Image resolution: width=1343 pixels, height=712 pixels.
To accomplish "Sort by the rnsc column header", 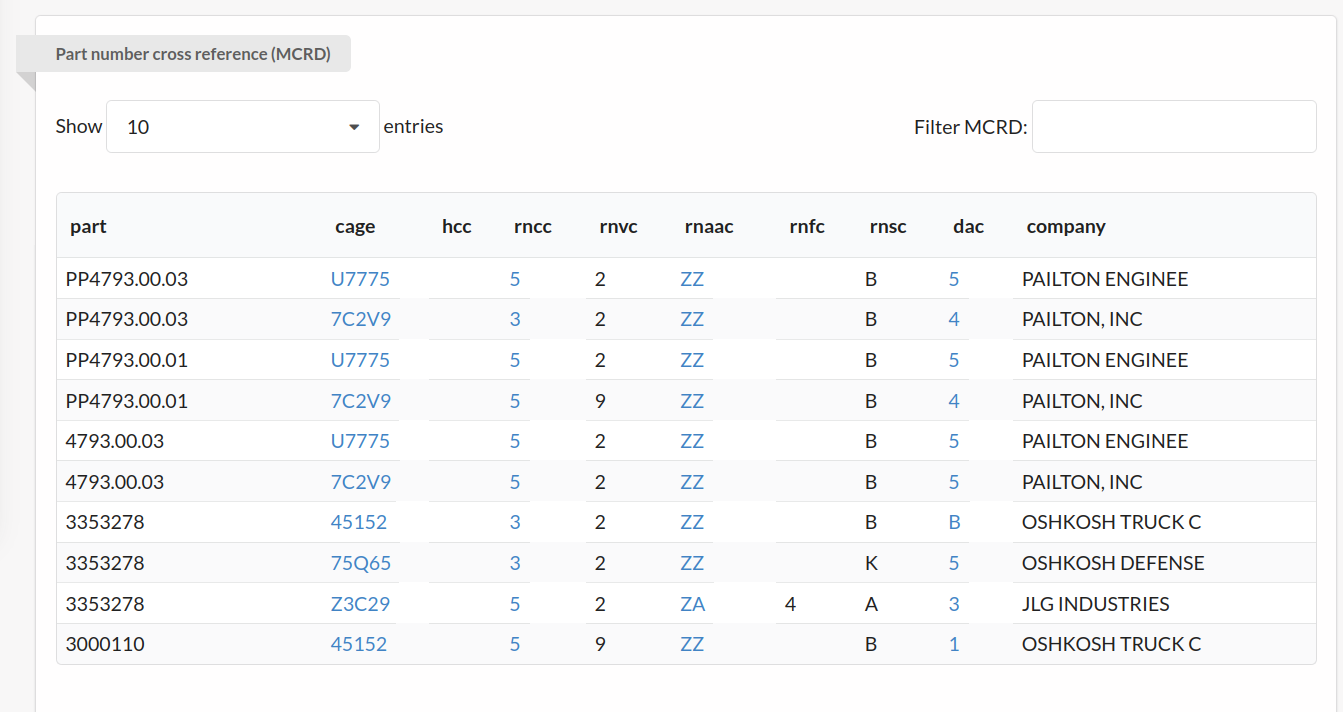I will [888, 226].
